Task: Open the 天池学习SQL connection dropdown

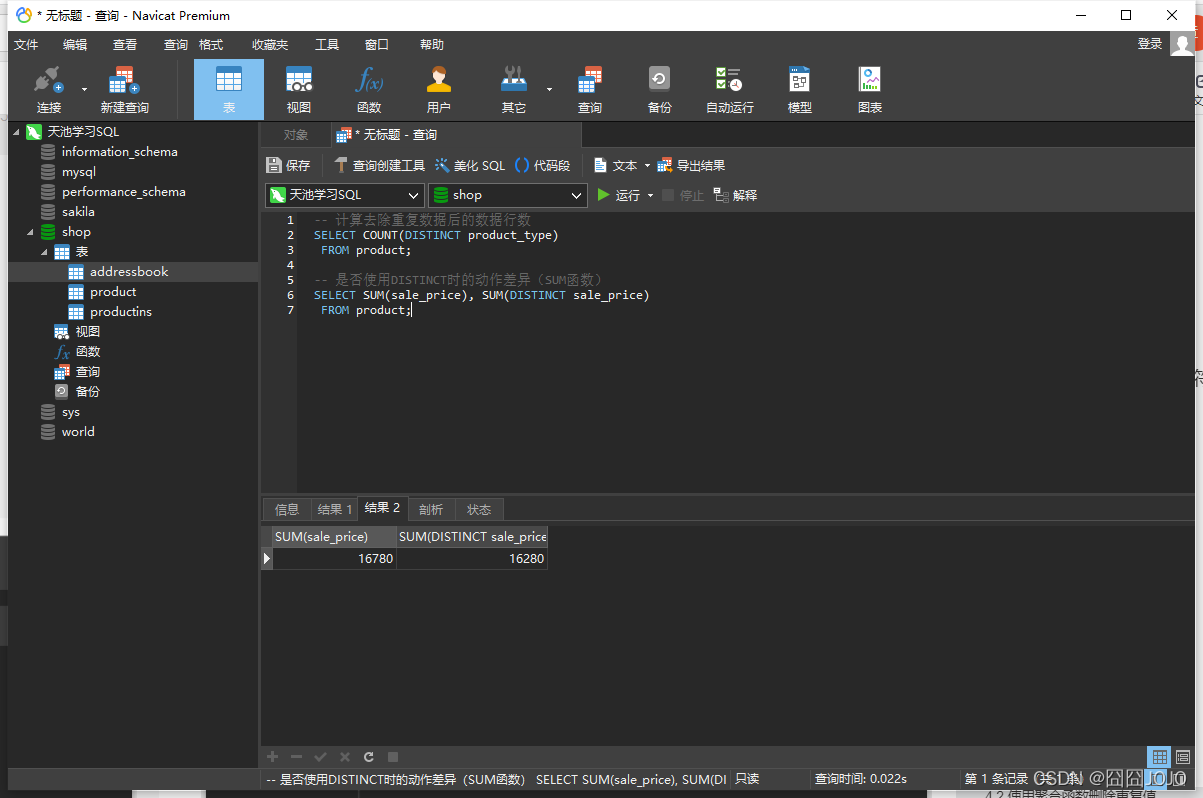Action: pos(345,195)
